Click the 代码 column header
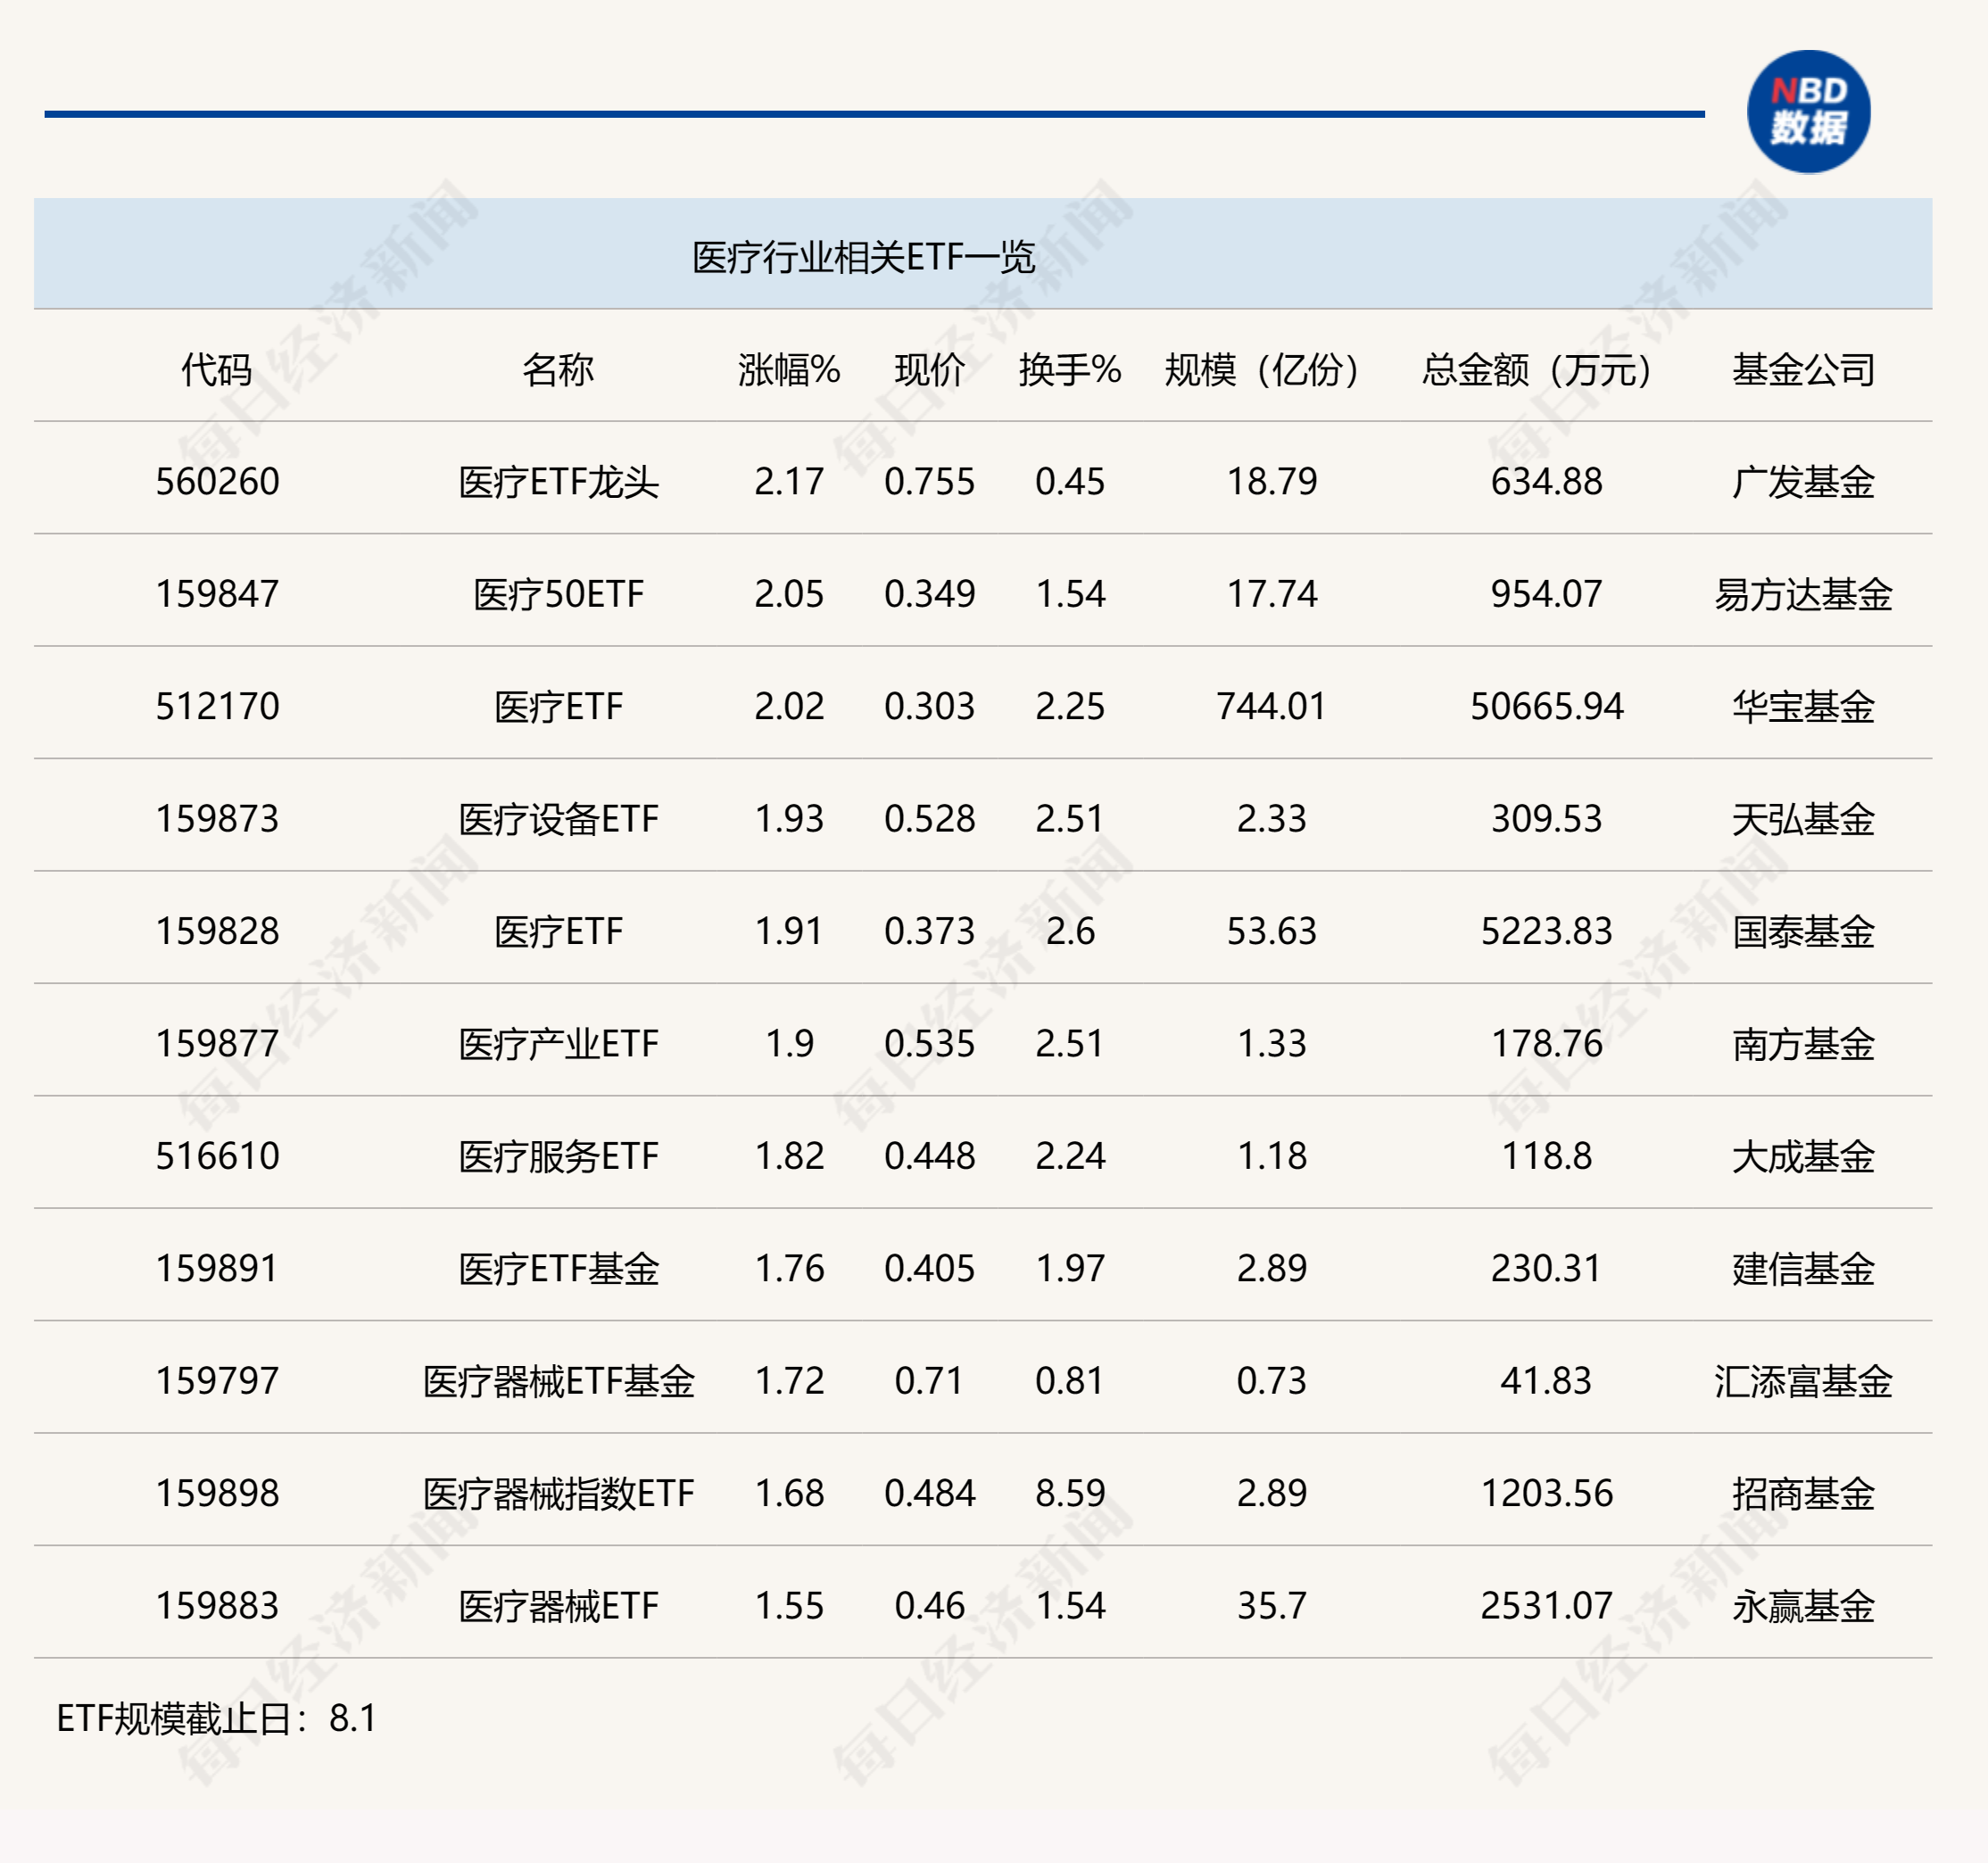Viewport: 1988px width, 1863px height. pos(217,370)
